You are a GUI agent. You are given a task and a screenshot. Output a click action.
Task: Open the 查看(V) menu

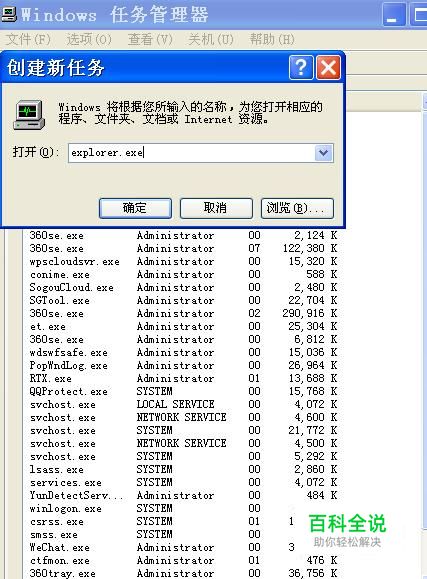(x=150, y=39)
